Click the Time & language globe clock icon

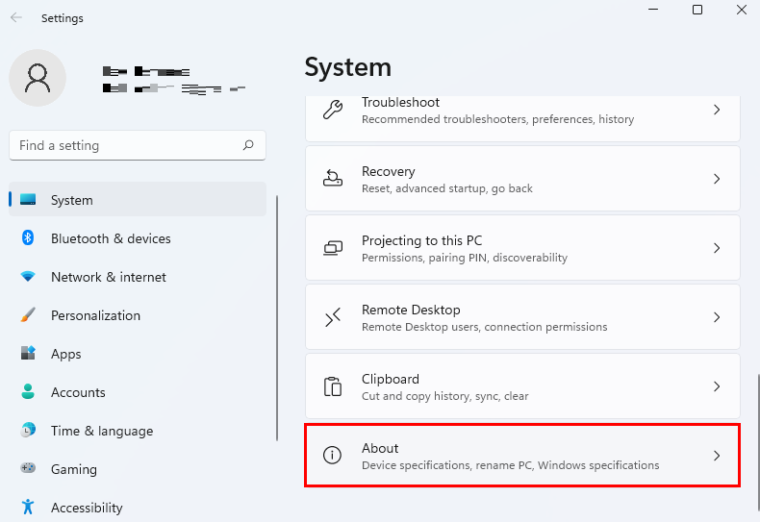tap(28, 430)
